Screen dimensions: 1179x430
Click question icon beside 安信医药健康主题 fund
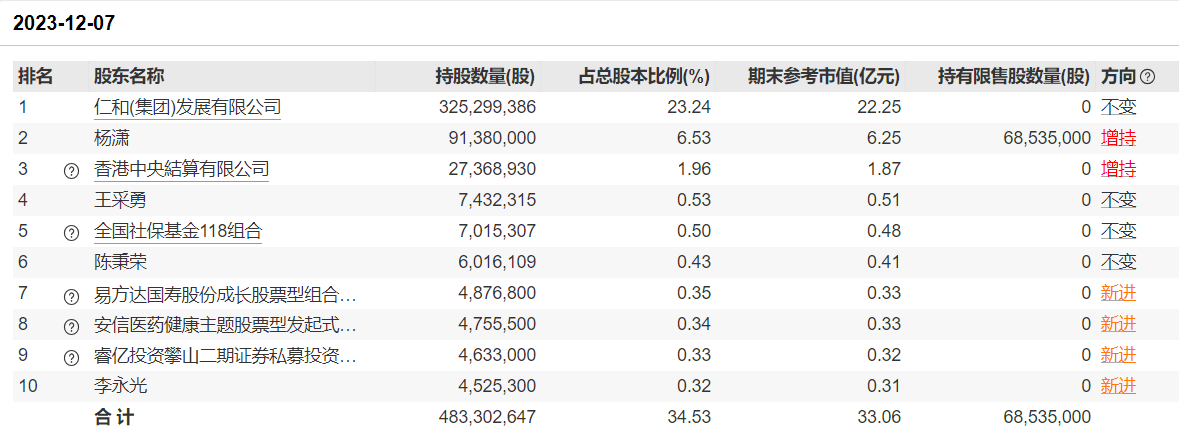pos(71,326)
